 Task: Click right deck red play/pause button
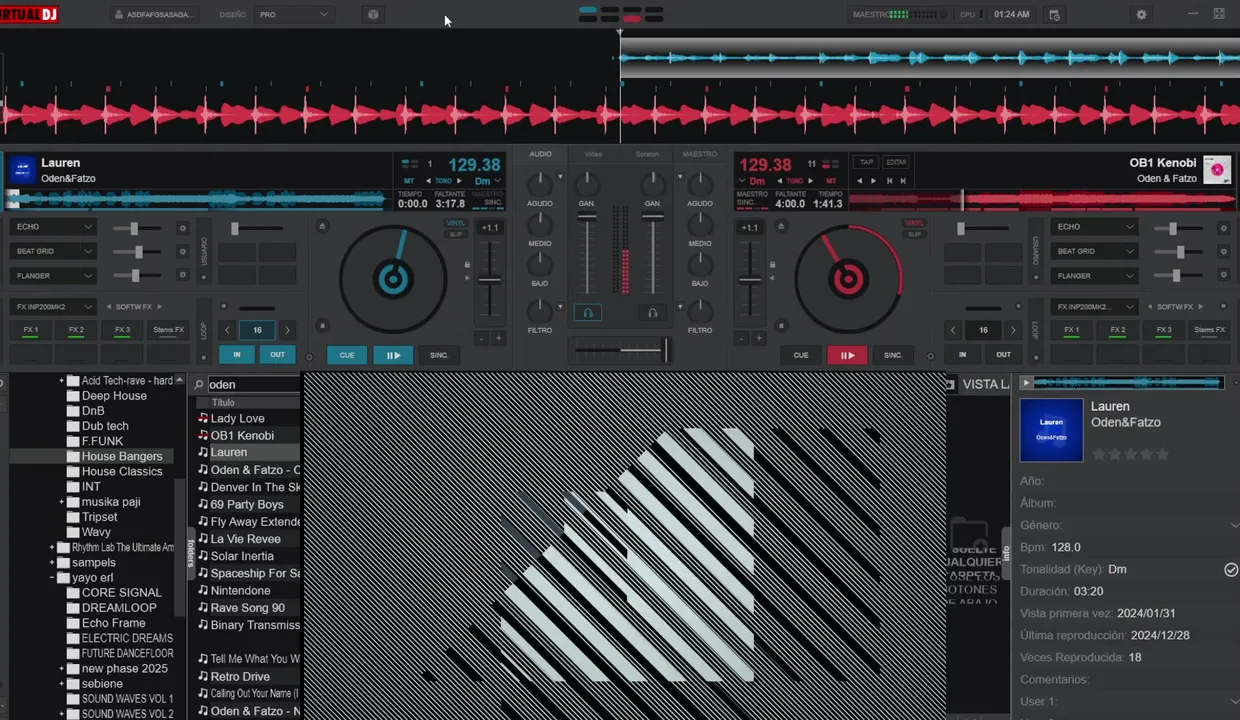click(x=847, y=355)
